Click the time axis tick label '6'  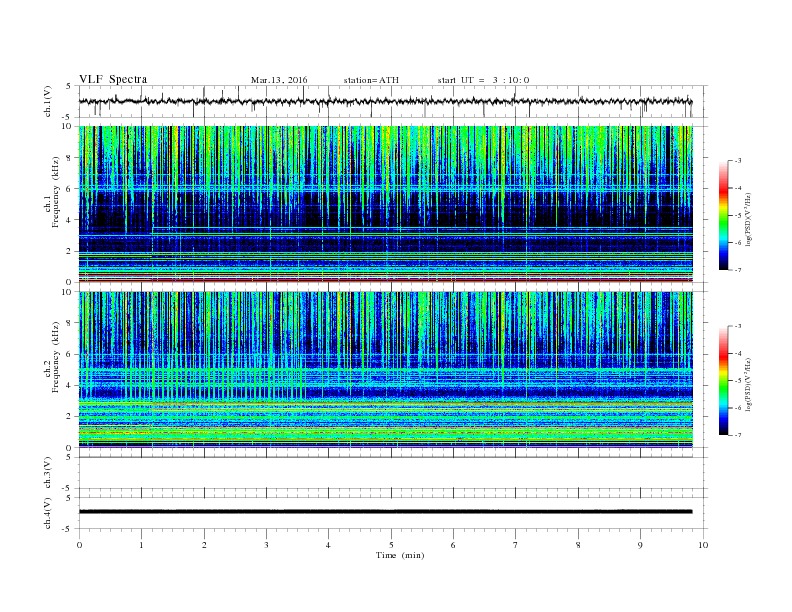[x=453, y=545]
